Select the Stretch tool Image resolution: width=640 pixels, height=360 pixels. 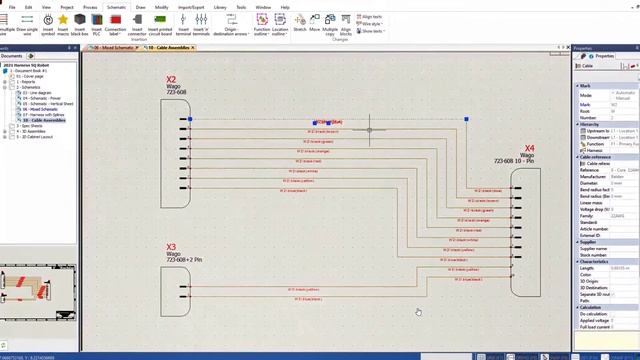300,22
